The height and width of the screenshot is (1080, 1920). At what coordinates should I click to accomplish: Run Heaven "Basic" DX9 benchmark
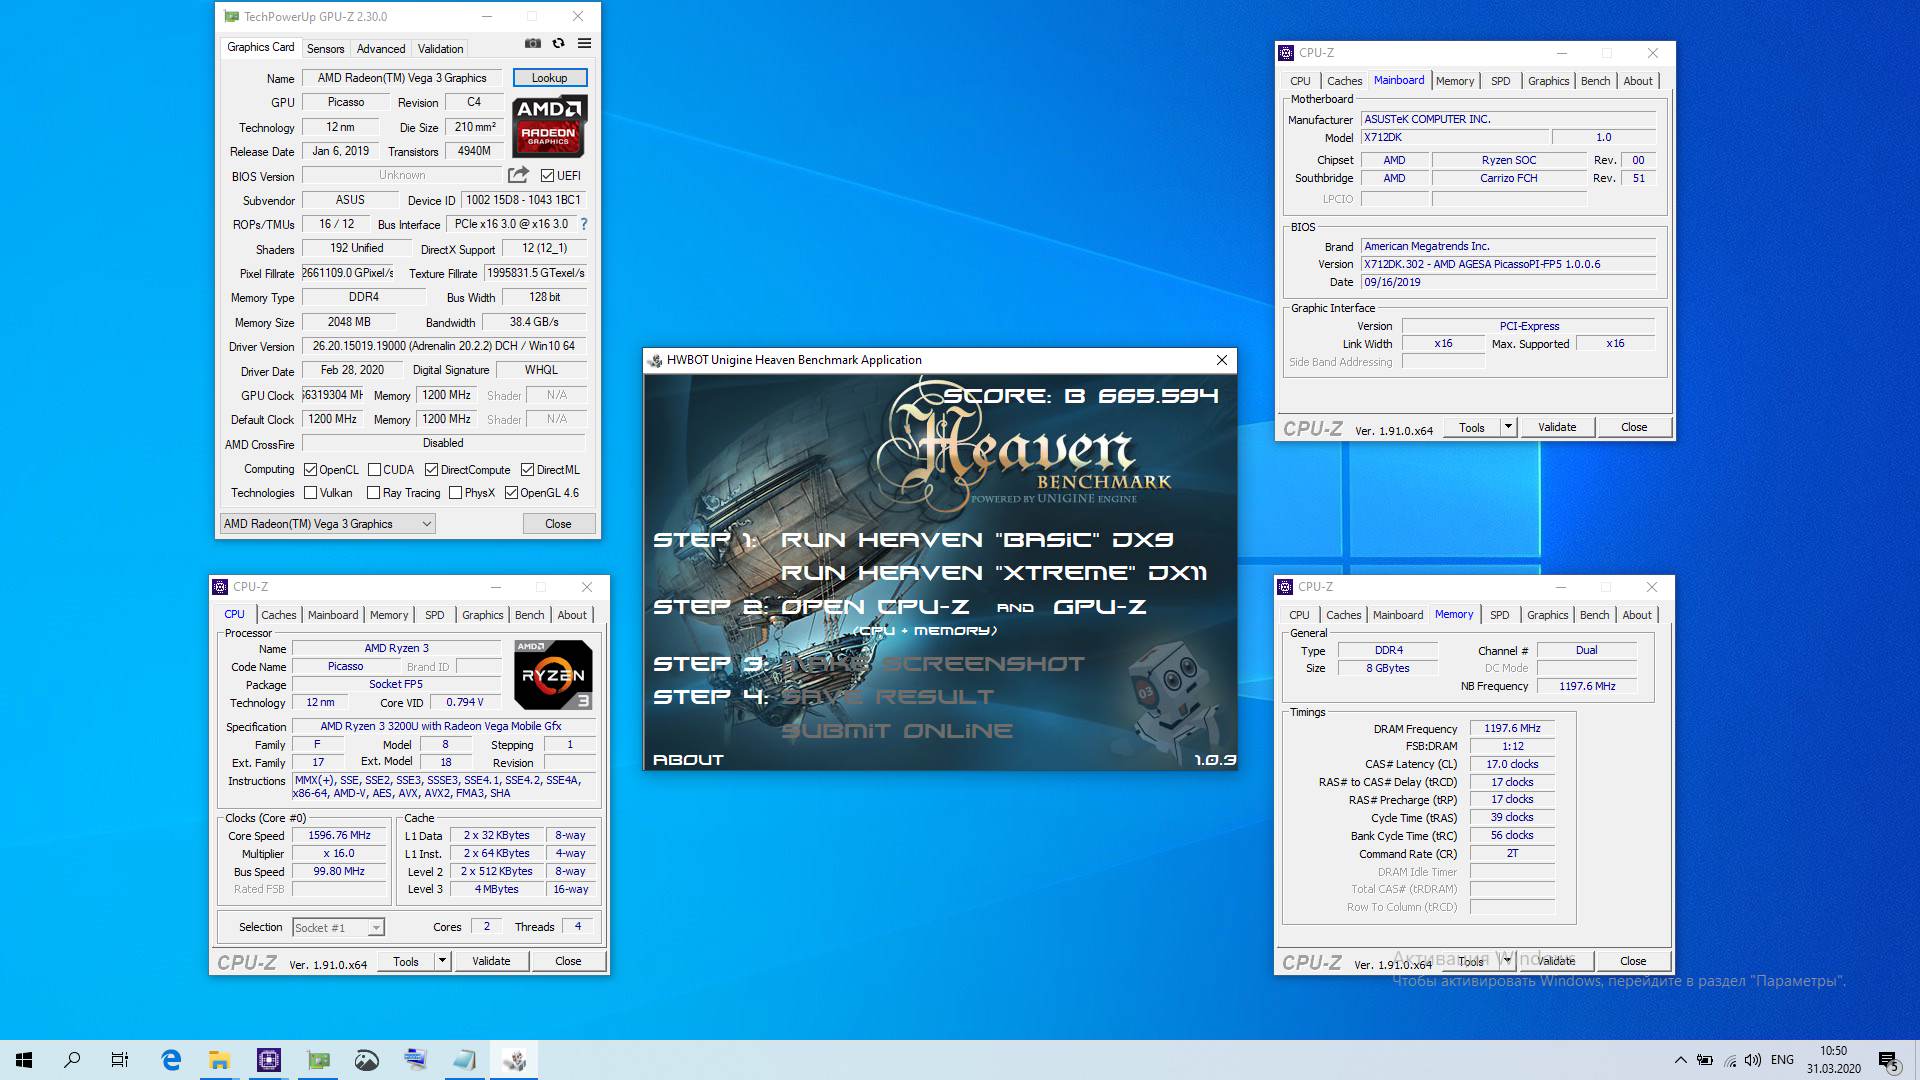976,540
